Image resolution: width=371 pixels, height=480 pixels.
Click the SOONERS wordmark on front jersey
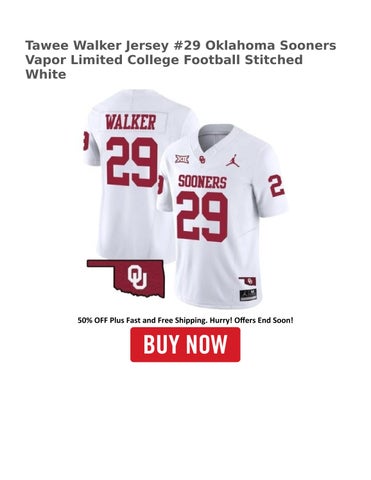[x=202, y=182]
